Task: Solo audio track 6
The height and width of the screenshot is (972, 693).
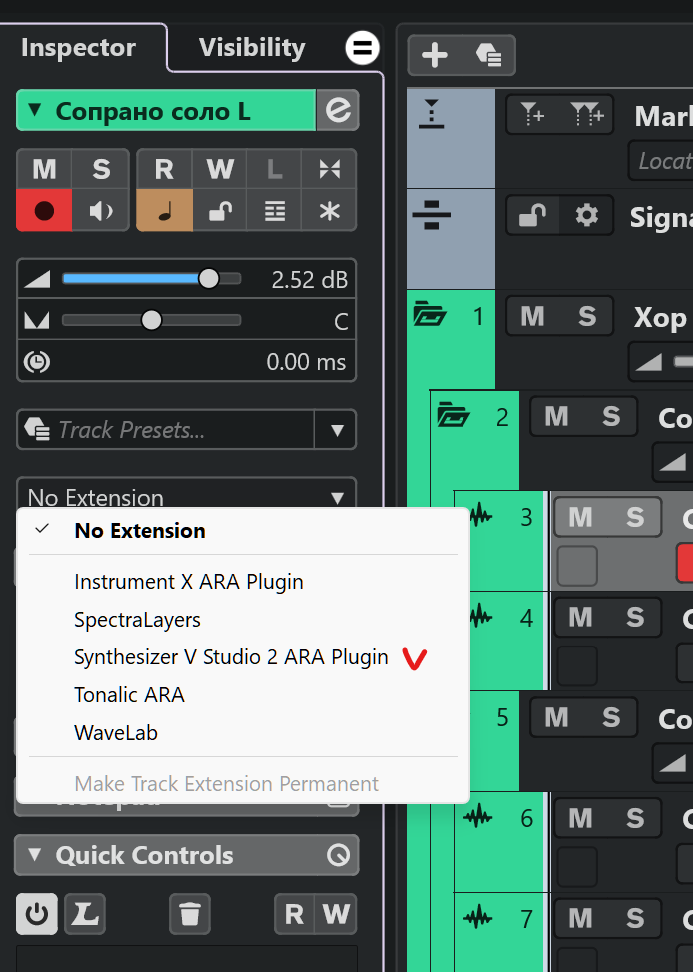Action: click(635, 818)
